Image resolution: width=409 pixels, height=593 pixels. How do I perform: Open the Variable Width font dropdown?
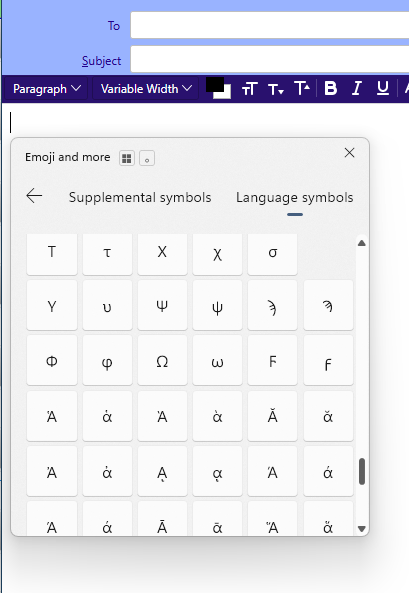tap(146, 89)
